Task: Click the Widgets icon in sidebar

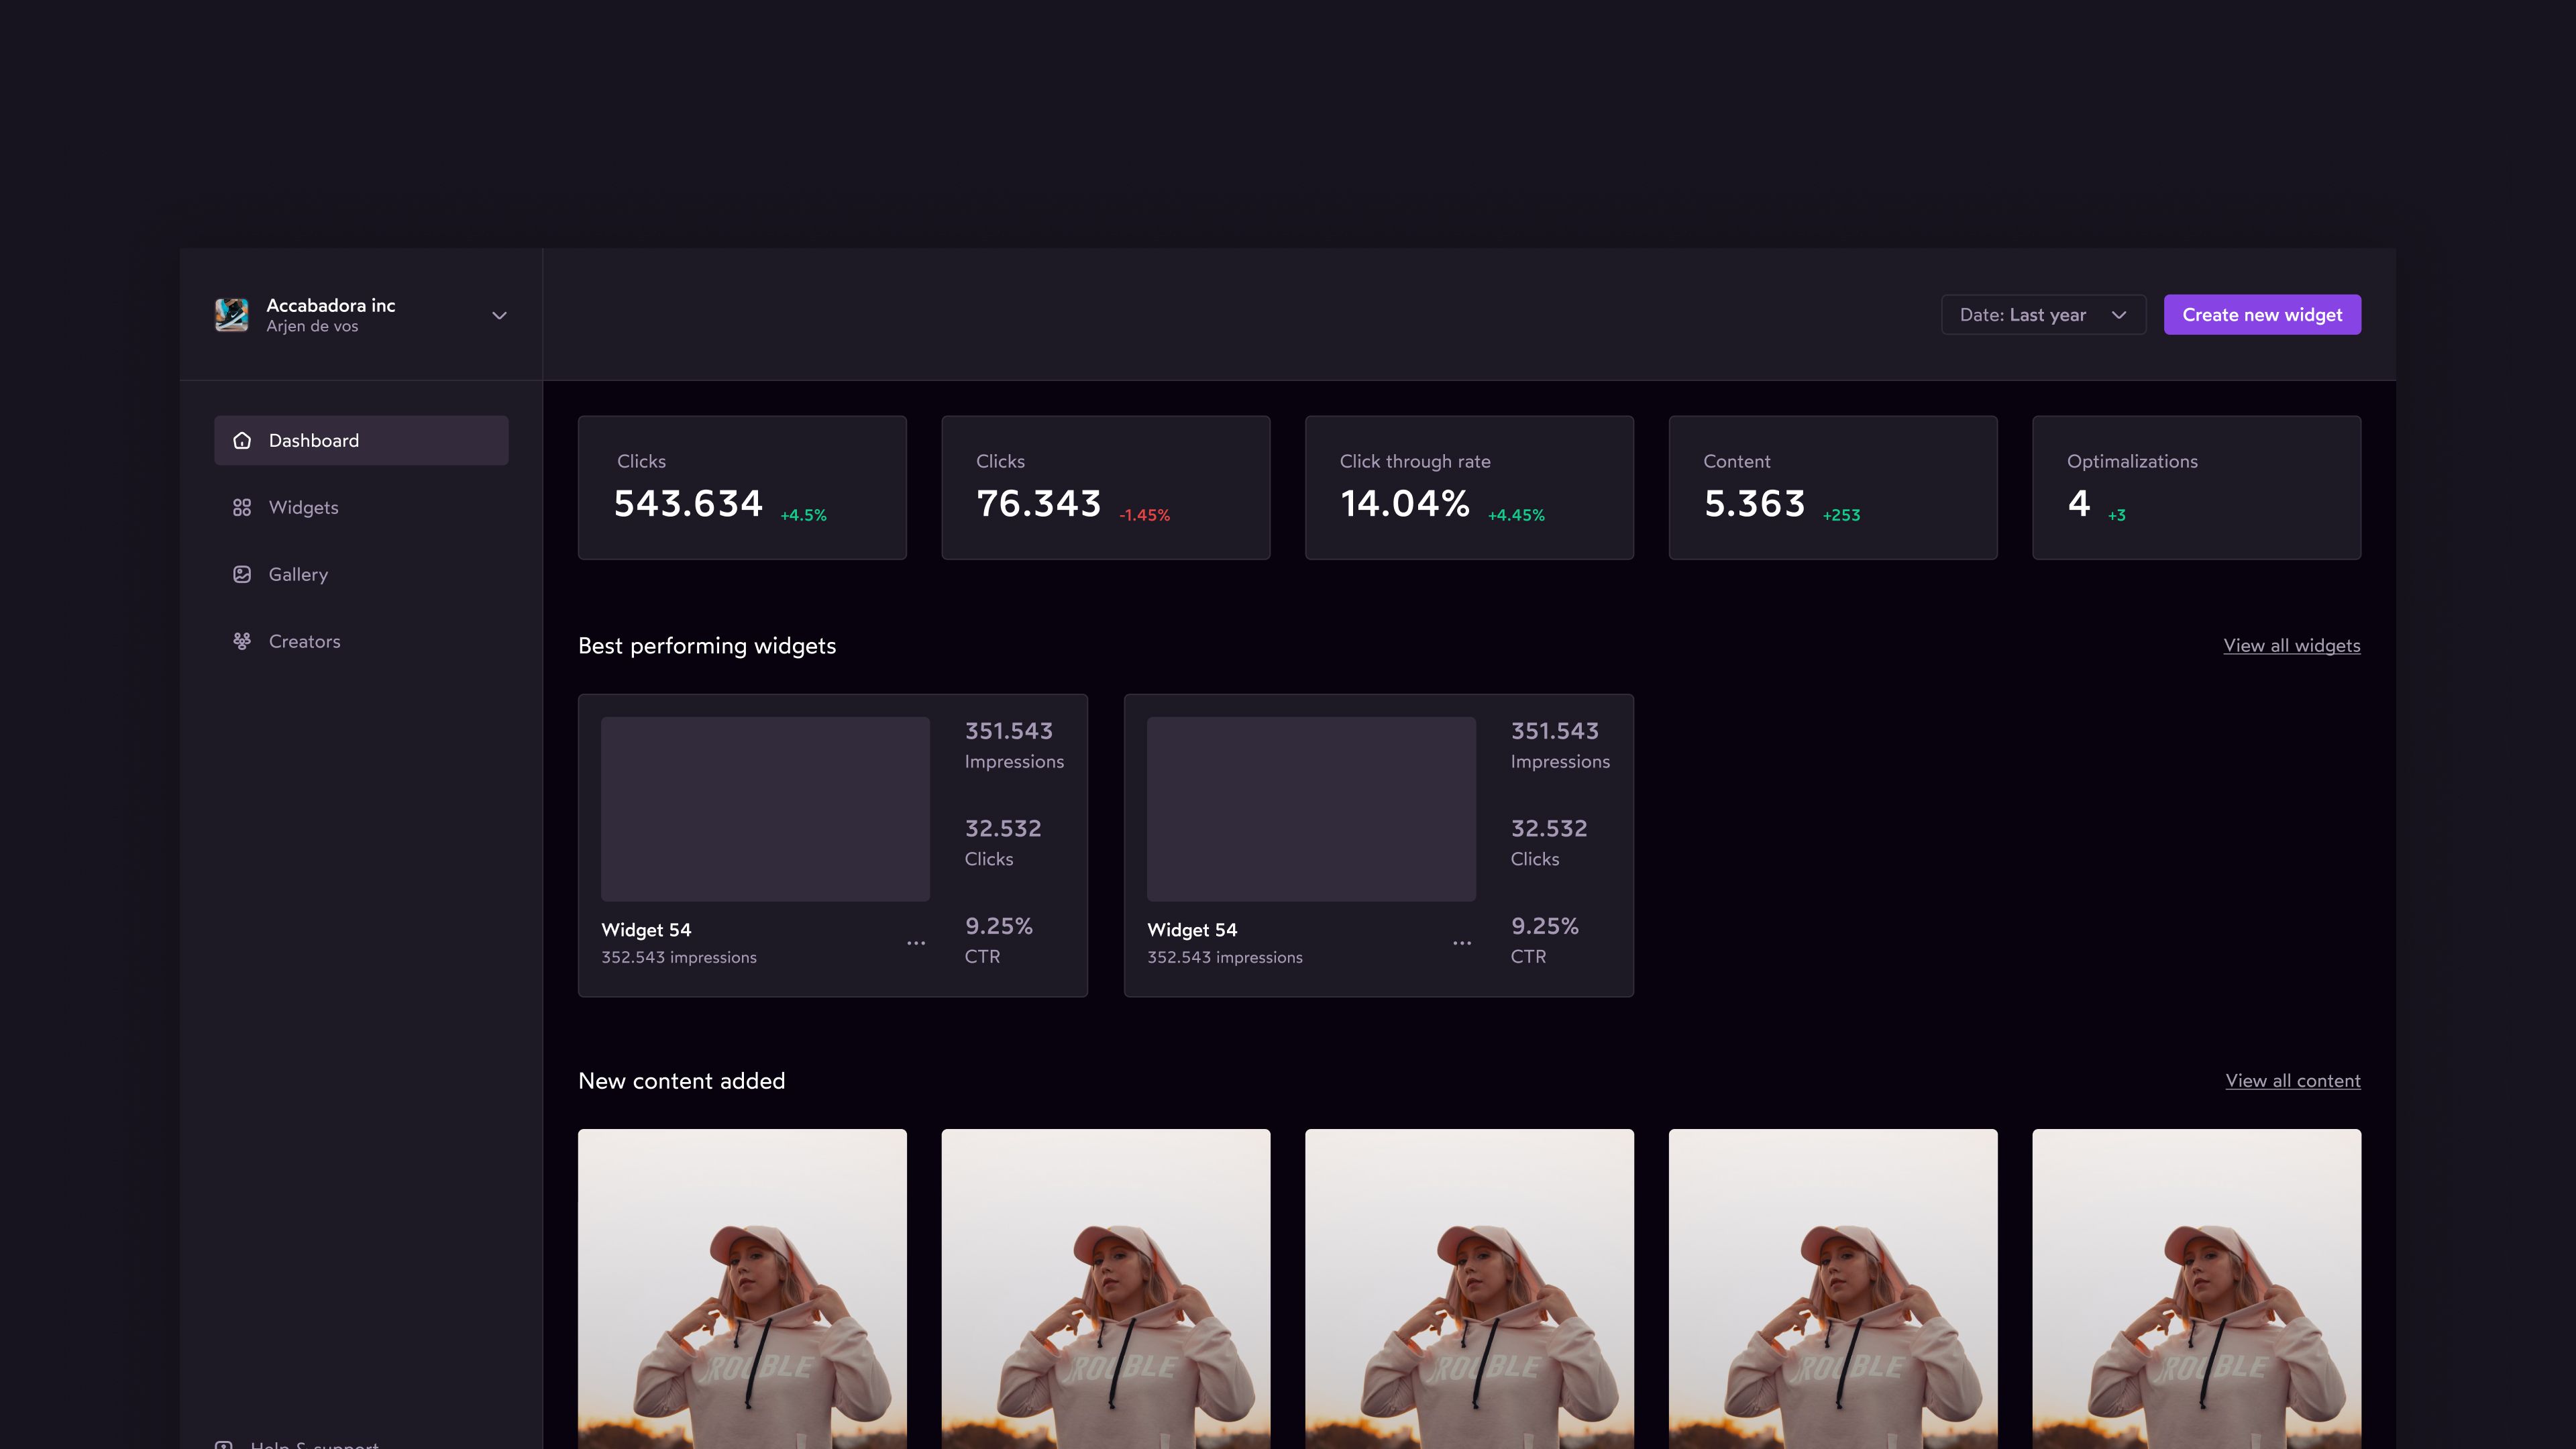Action: click(241, 508)
